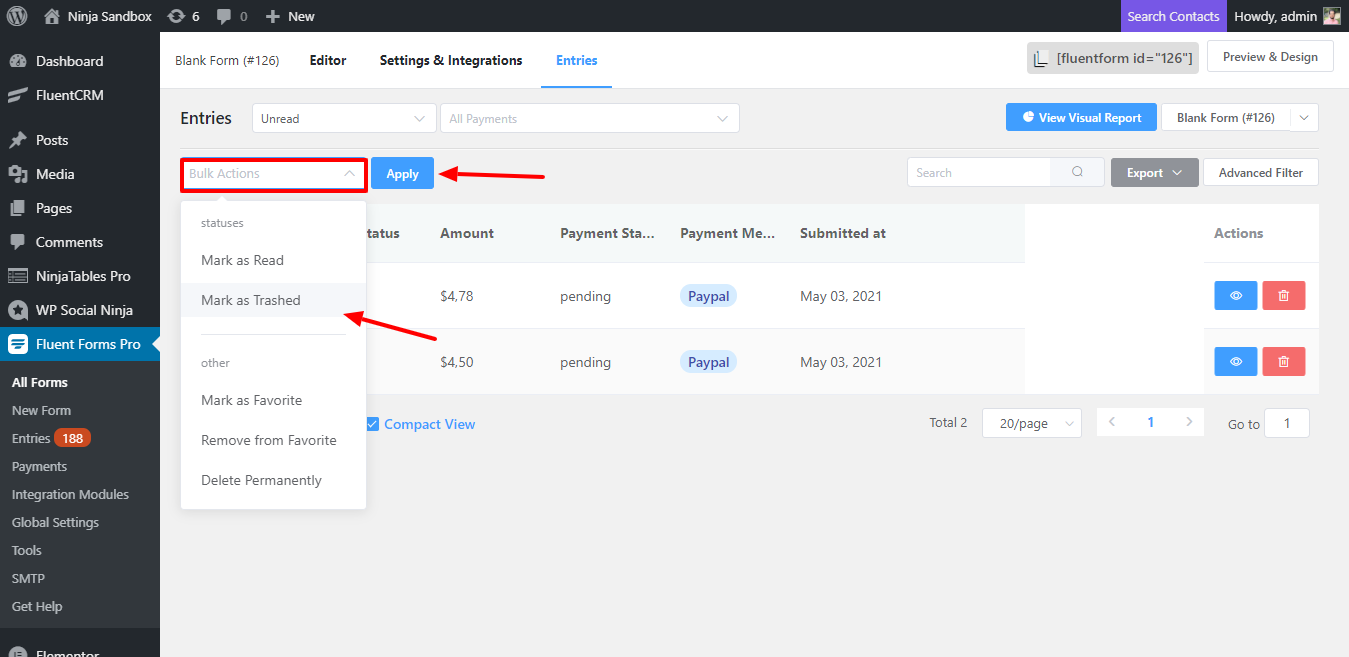
Task: Click Preview & Design button
Action: click(x=1270, y=57)
